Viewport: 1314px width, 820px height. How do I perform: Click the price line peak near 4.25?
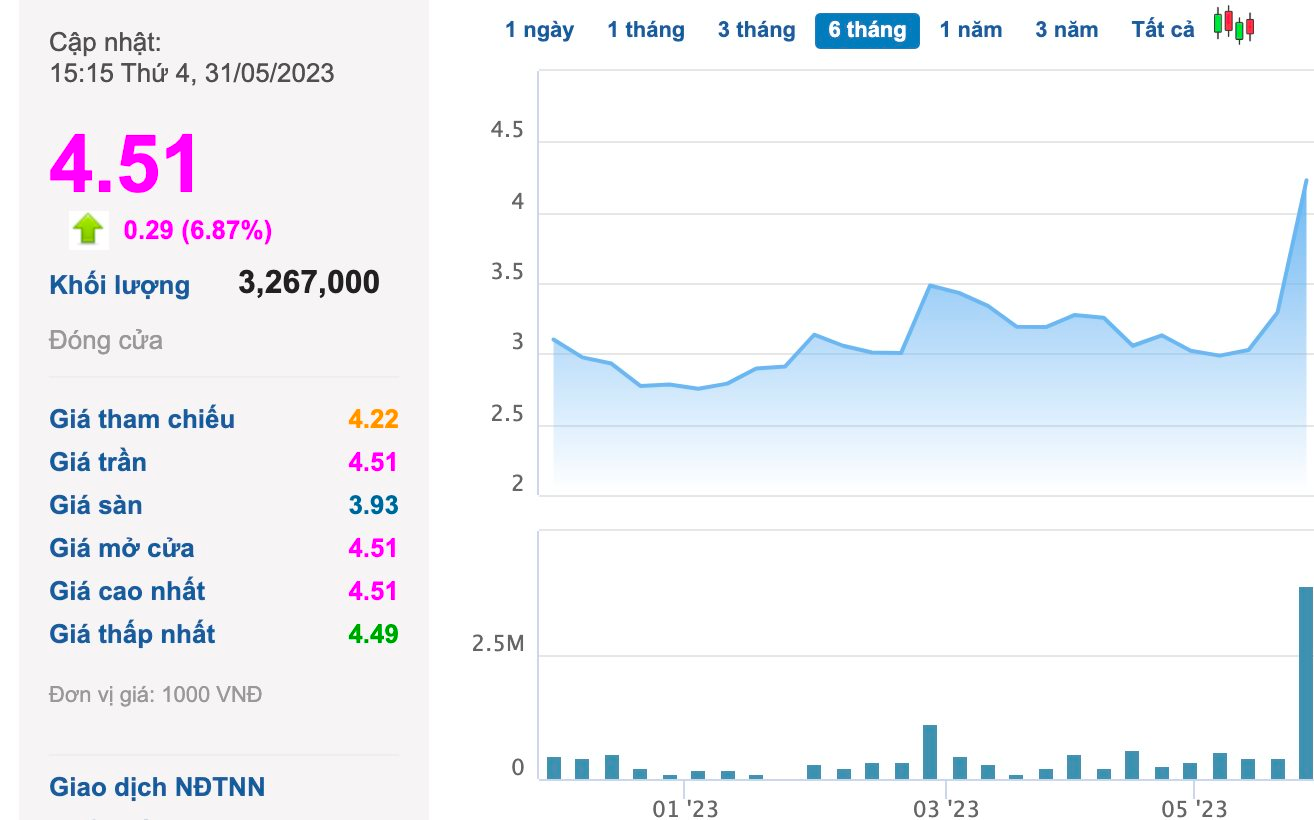1306,181
